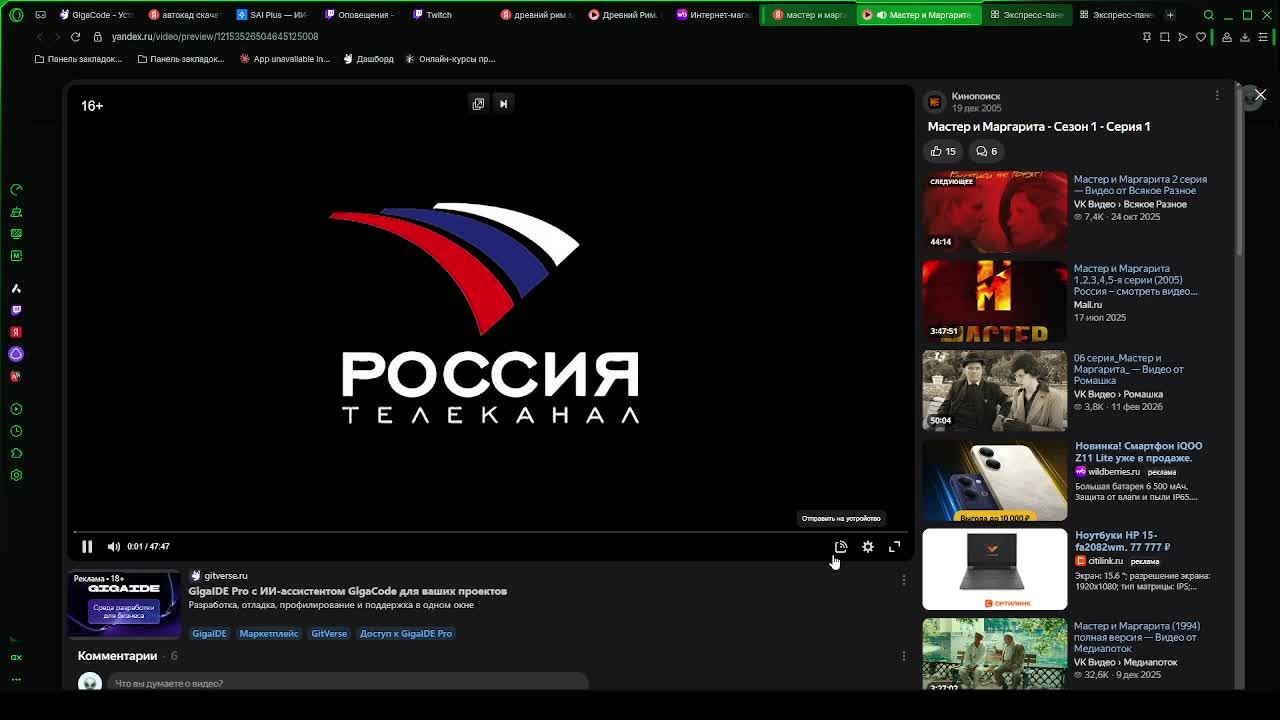
Task: Open the 6 comments button
Action: tap(986, 151)
